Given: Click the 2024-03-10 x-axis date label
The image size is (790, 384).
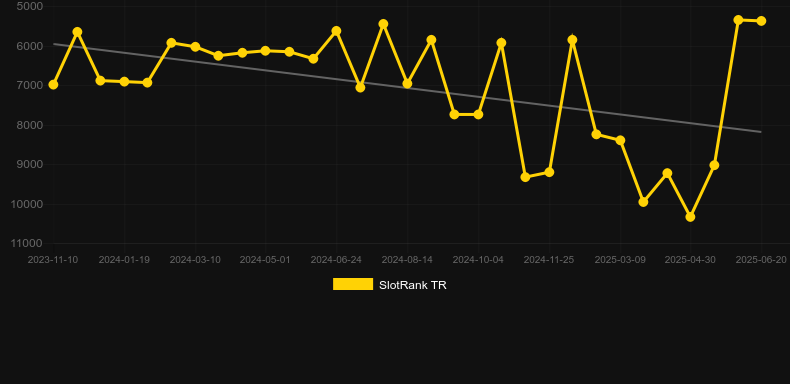Looking at the screenshot, I should 195,260.
